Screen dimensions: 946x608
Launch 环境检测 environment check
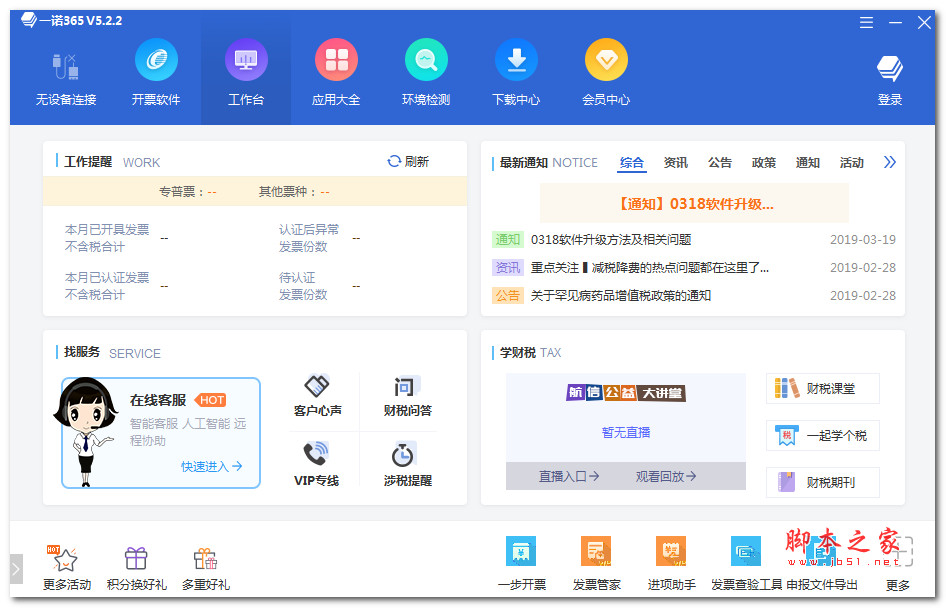click(426, 70)
